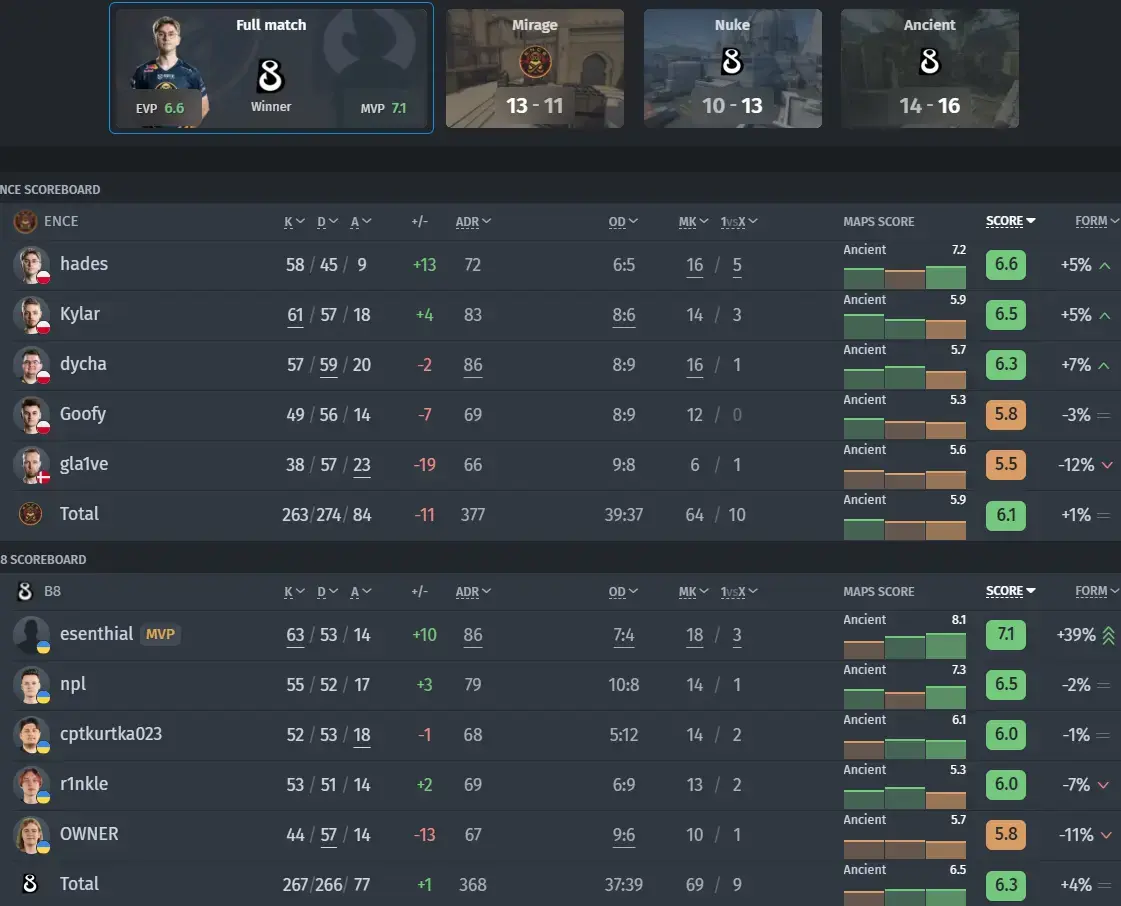Image resolution: width=1121 pixels, height=906 pixels.
Task: Open gla1ve player avatar
Action: pyautogui.click(x=31, y=465)
